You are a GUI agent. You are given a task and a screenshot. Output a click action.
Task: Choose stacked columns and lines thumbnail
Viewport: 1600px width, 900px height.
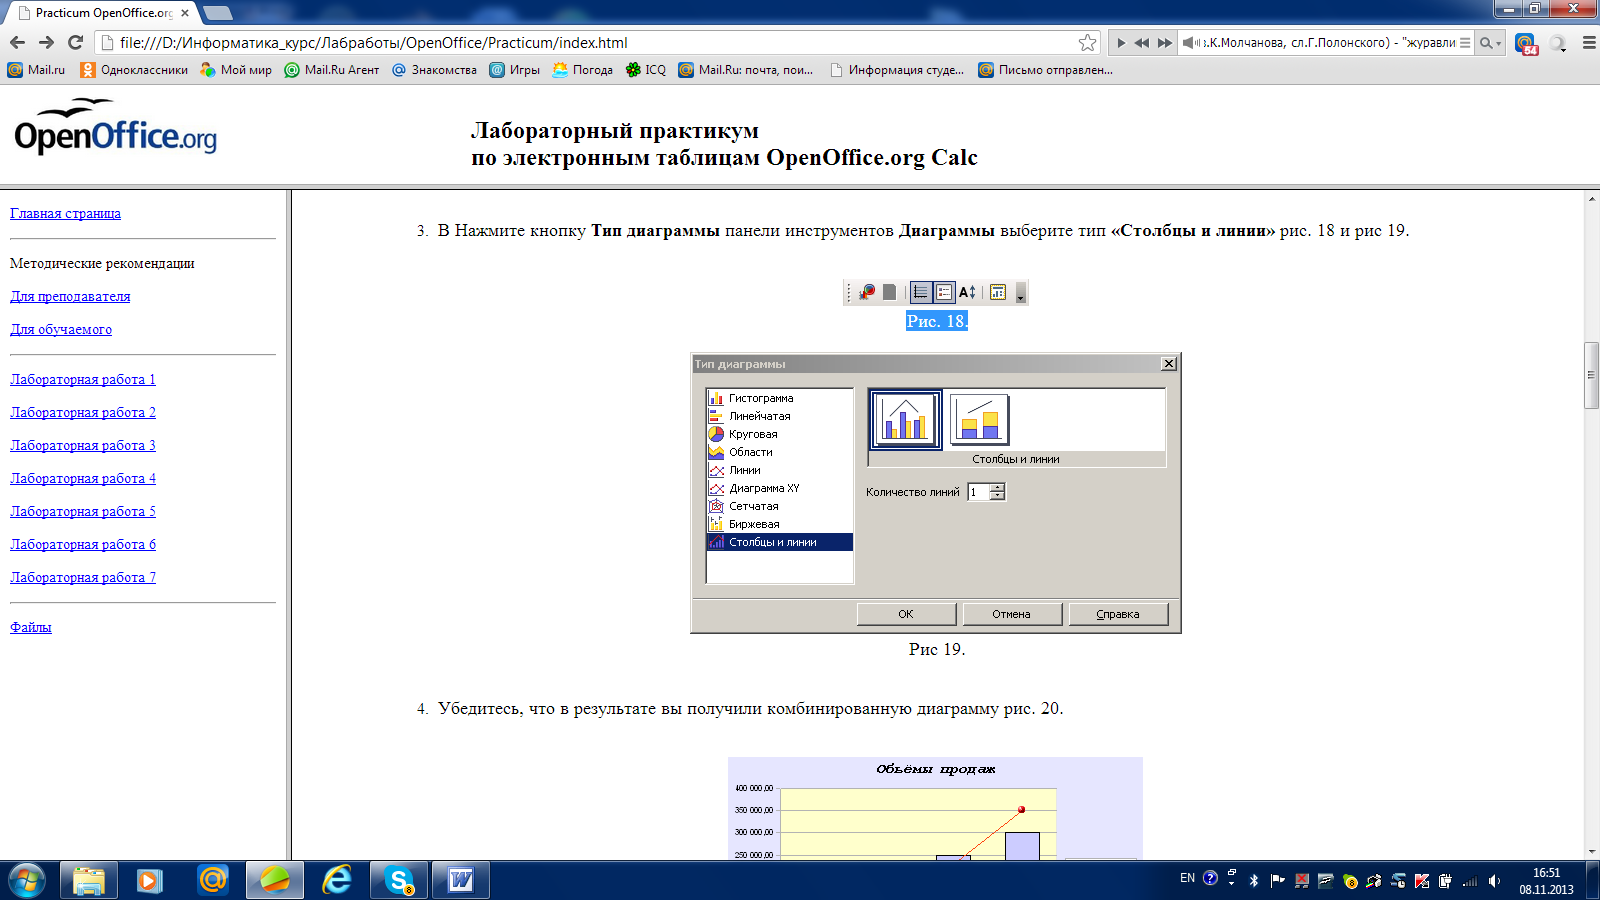point(979,419)
